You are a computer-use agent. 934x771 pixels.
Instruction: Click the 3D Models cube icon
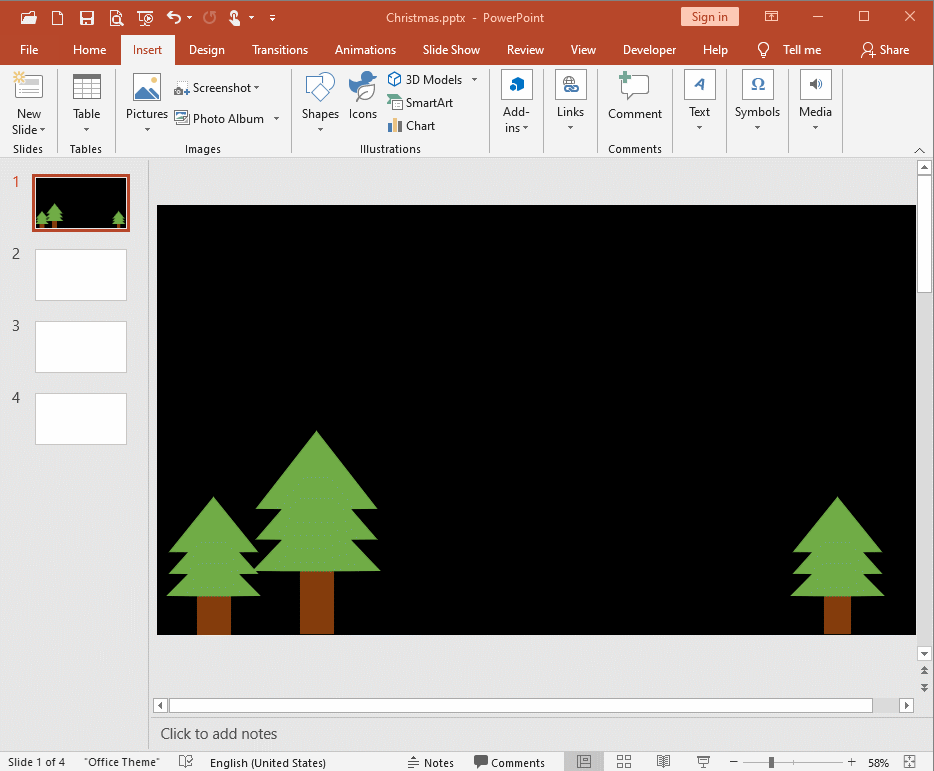394,79
